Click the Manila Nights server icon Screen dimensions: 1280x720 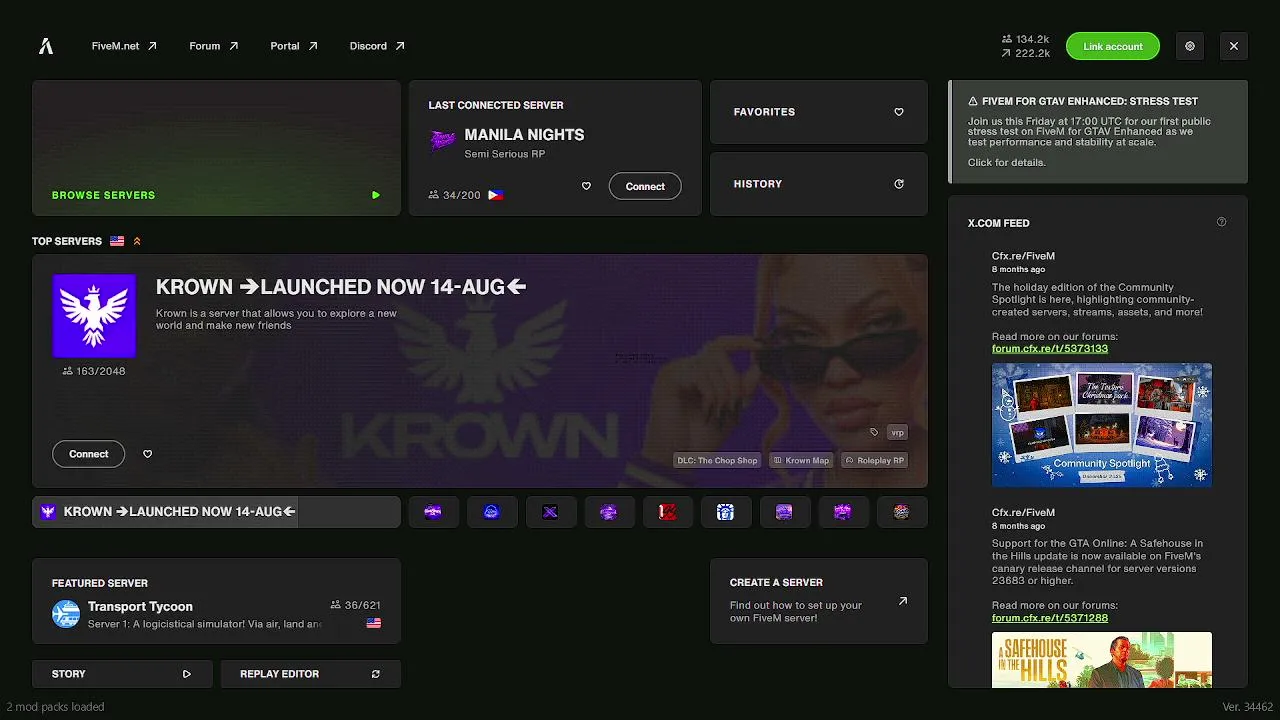442,141
